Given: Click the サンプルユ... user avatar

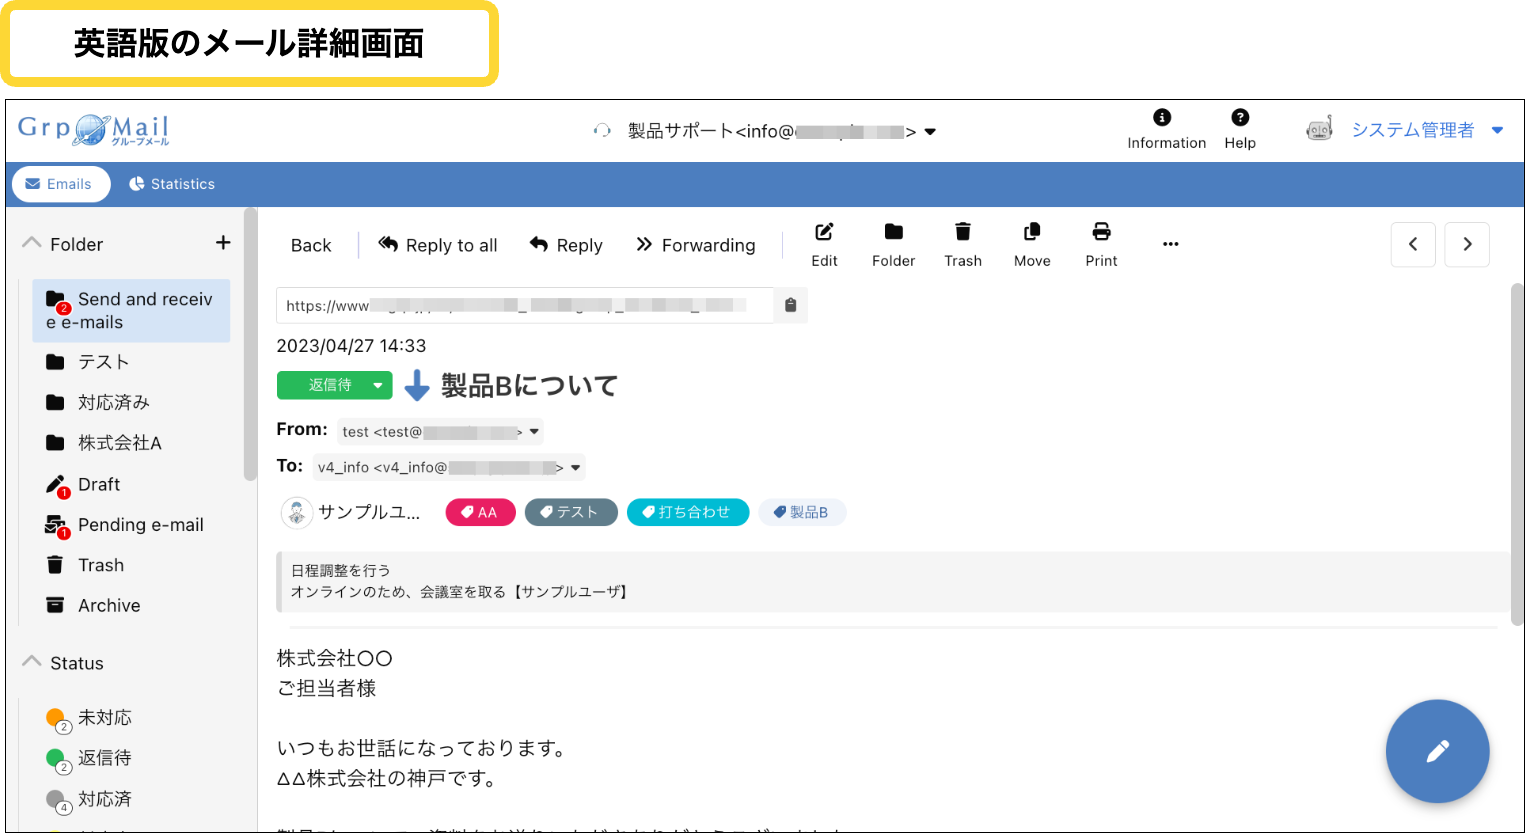Looking at the screenshot, I should tap(296, 513).
